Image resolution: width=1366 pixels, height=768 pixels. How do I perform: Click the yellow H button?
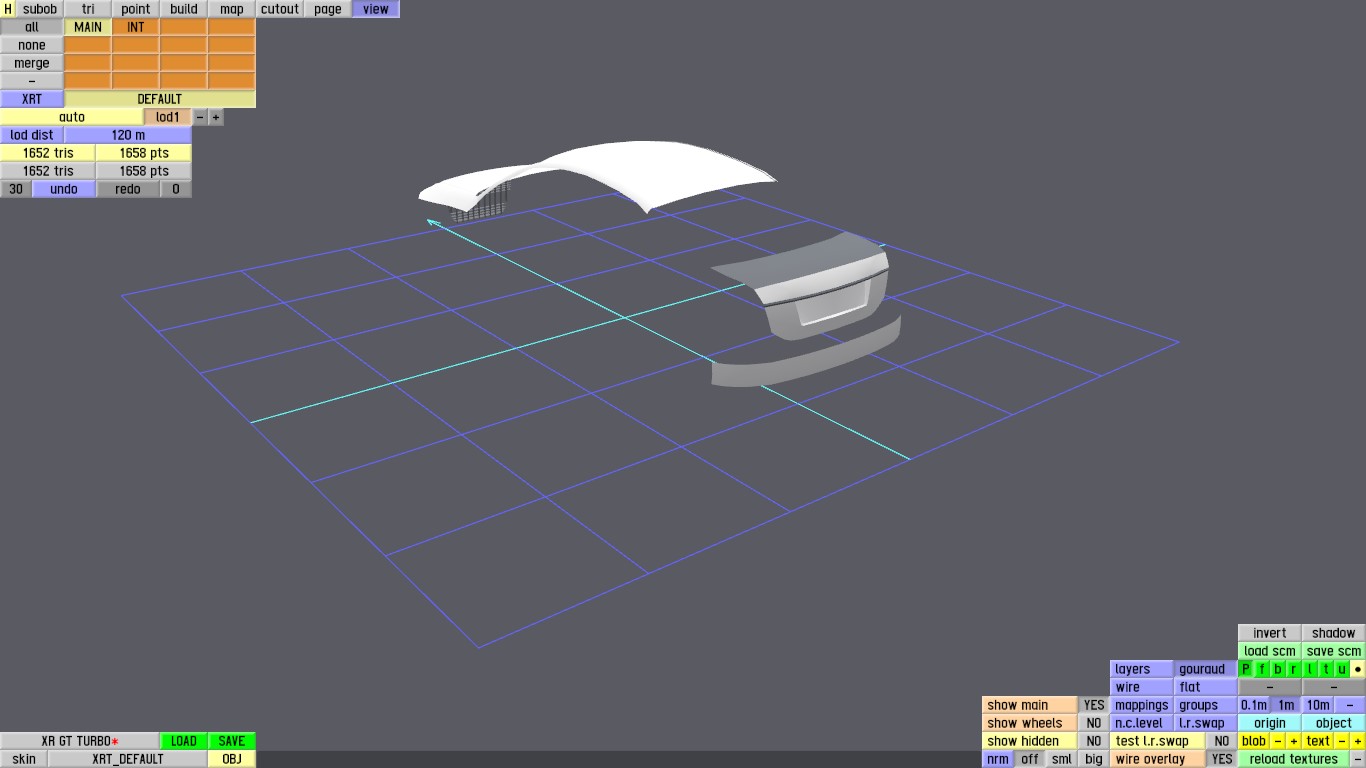(x=8, y=9)
